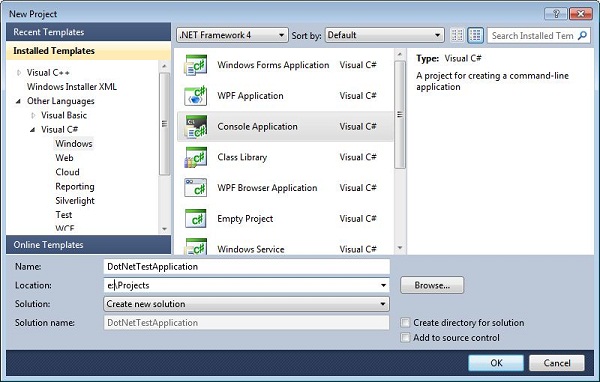
Task: Click the category tree scroll-up arrow
Action: click(164, 66)
